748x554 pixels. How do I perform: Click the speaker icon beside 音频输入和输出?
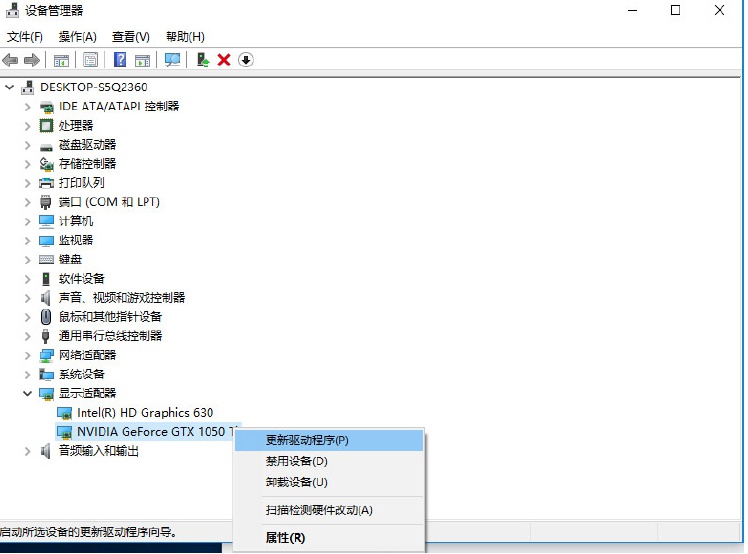point(46,451)
